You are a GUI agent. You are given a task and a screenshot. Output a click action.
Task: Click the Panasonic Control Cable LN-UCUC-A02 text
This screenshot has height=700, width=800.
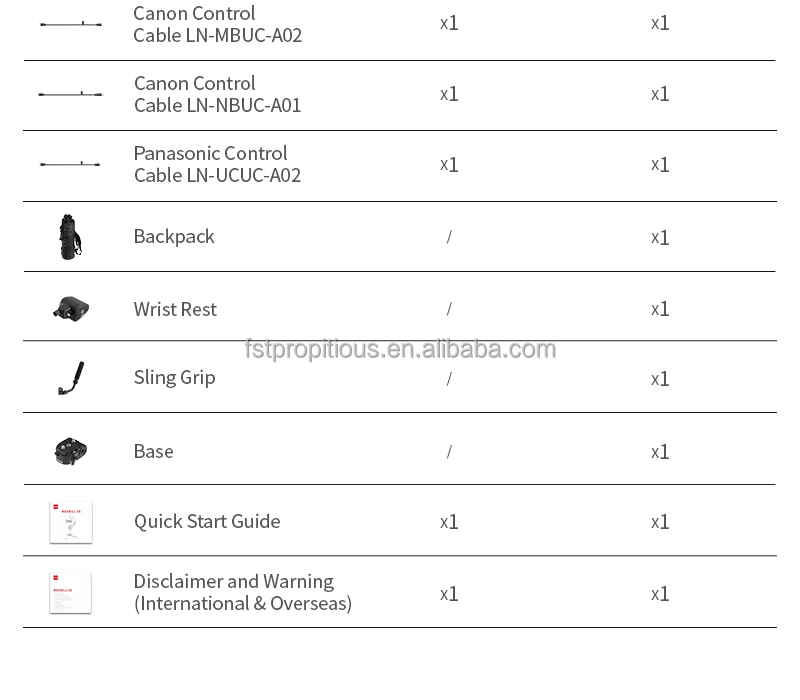click(x=217, y=164)
